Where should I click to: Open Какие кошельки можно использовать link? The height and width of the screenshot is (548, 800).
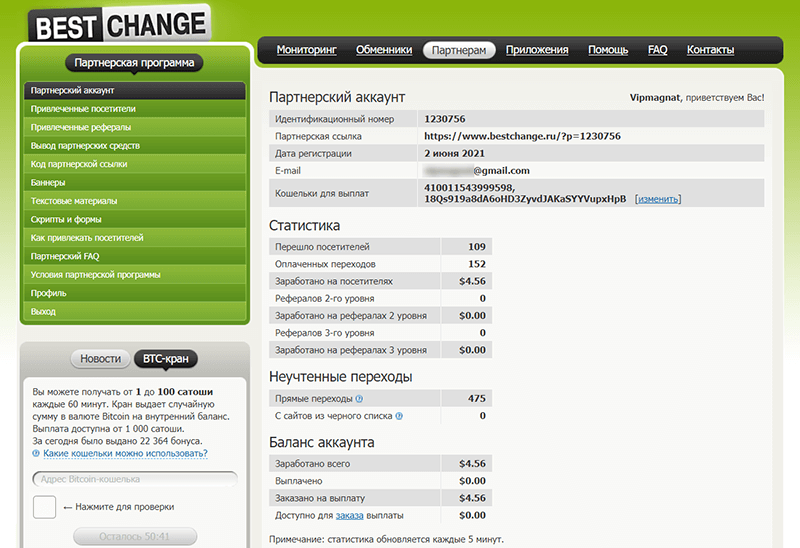125,453
